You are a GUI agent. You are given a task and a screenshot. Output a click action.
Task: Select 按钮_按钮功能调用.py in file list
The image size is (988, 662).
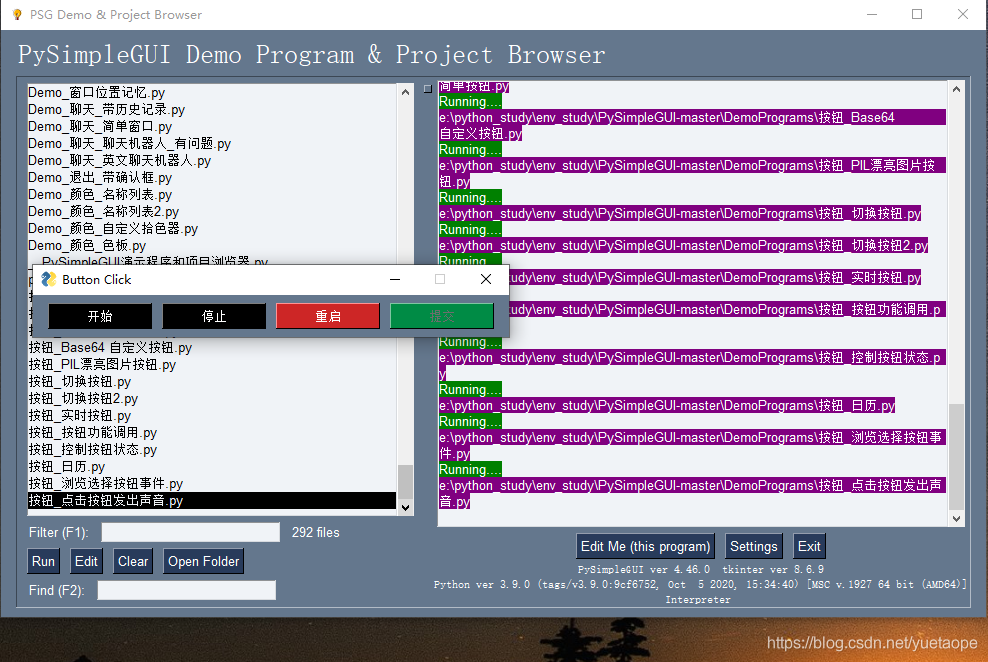212,433
